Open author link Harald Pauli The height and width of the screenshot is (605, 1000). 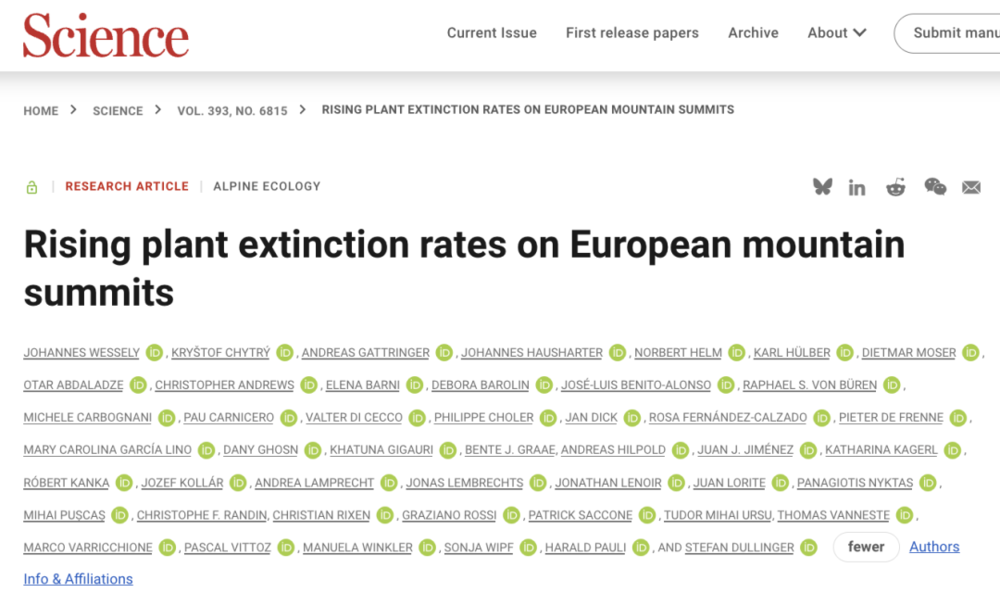coord(585,548)
